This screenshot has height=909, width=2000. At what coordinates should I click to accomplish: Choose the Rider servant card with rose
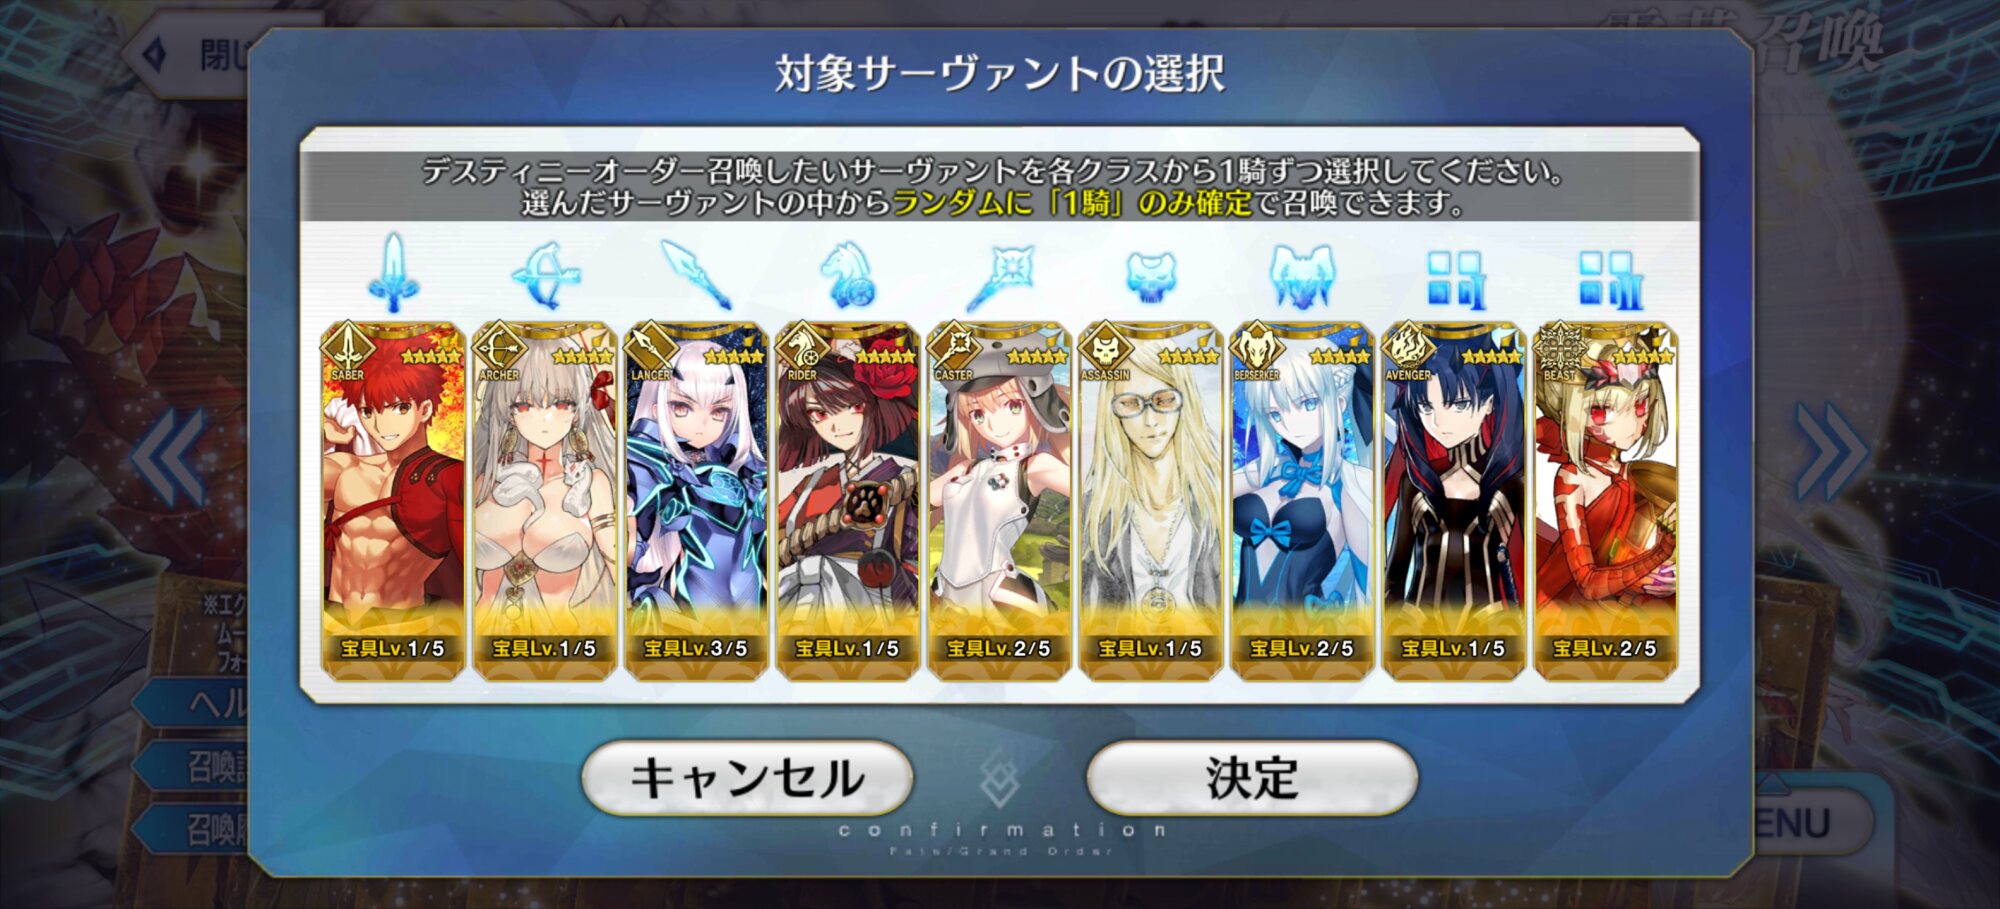click(848, 501)
